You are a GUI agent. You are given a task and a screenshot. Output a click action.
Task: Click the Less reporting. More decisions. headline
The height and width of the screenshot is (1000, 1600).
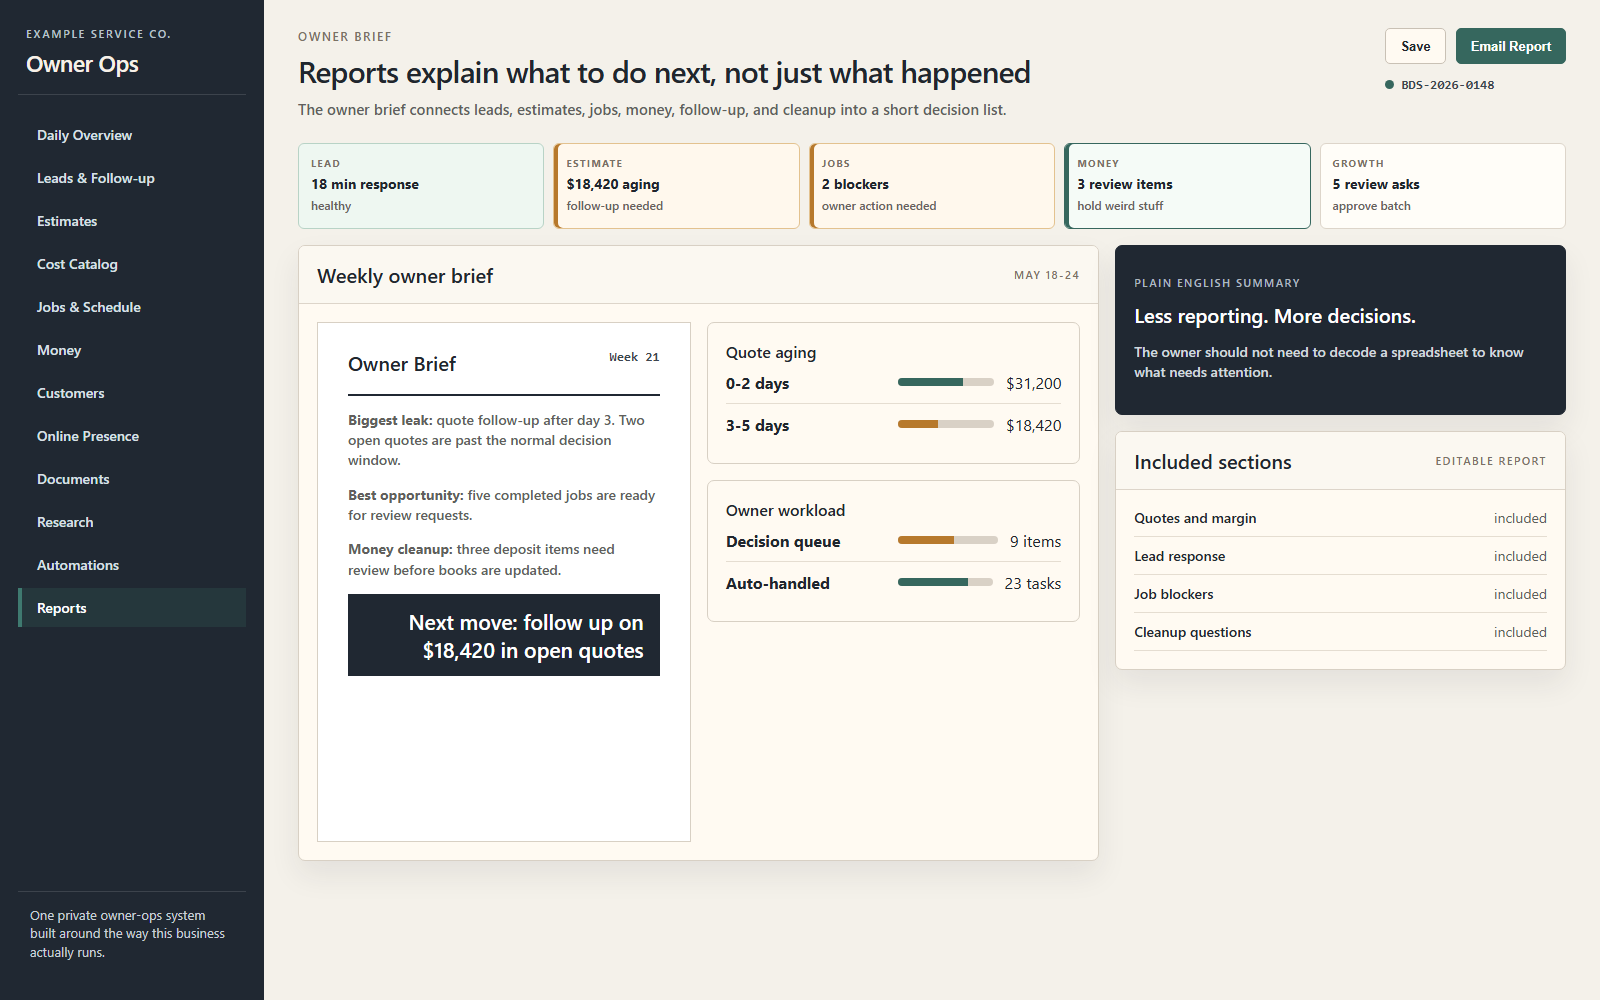pos(1275,316)
